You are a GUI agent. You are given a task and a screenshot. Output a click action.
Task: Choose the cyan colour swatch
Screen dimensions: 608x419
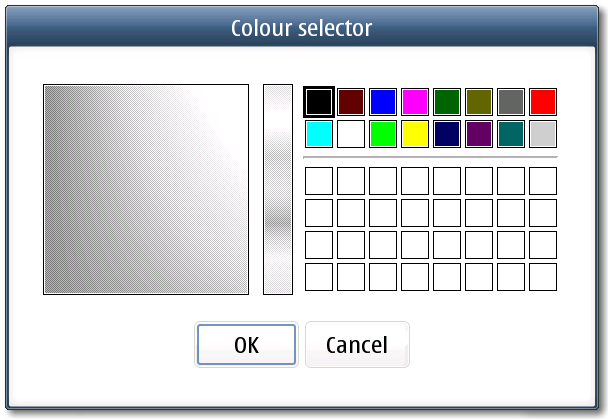tap(318, 134)
